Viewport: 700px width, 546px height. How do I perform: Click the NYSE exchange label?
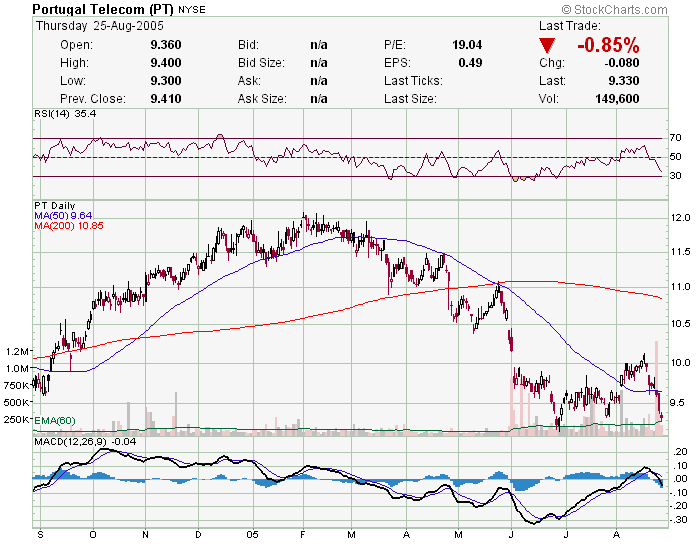pos(192,10)
